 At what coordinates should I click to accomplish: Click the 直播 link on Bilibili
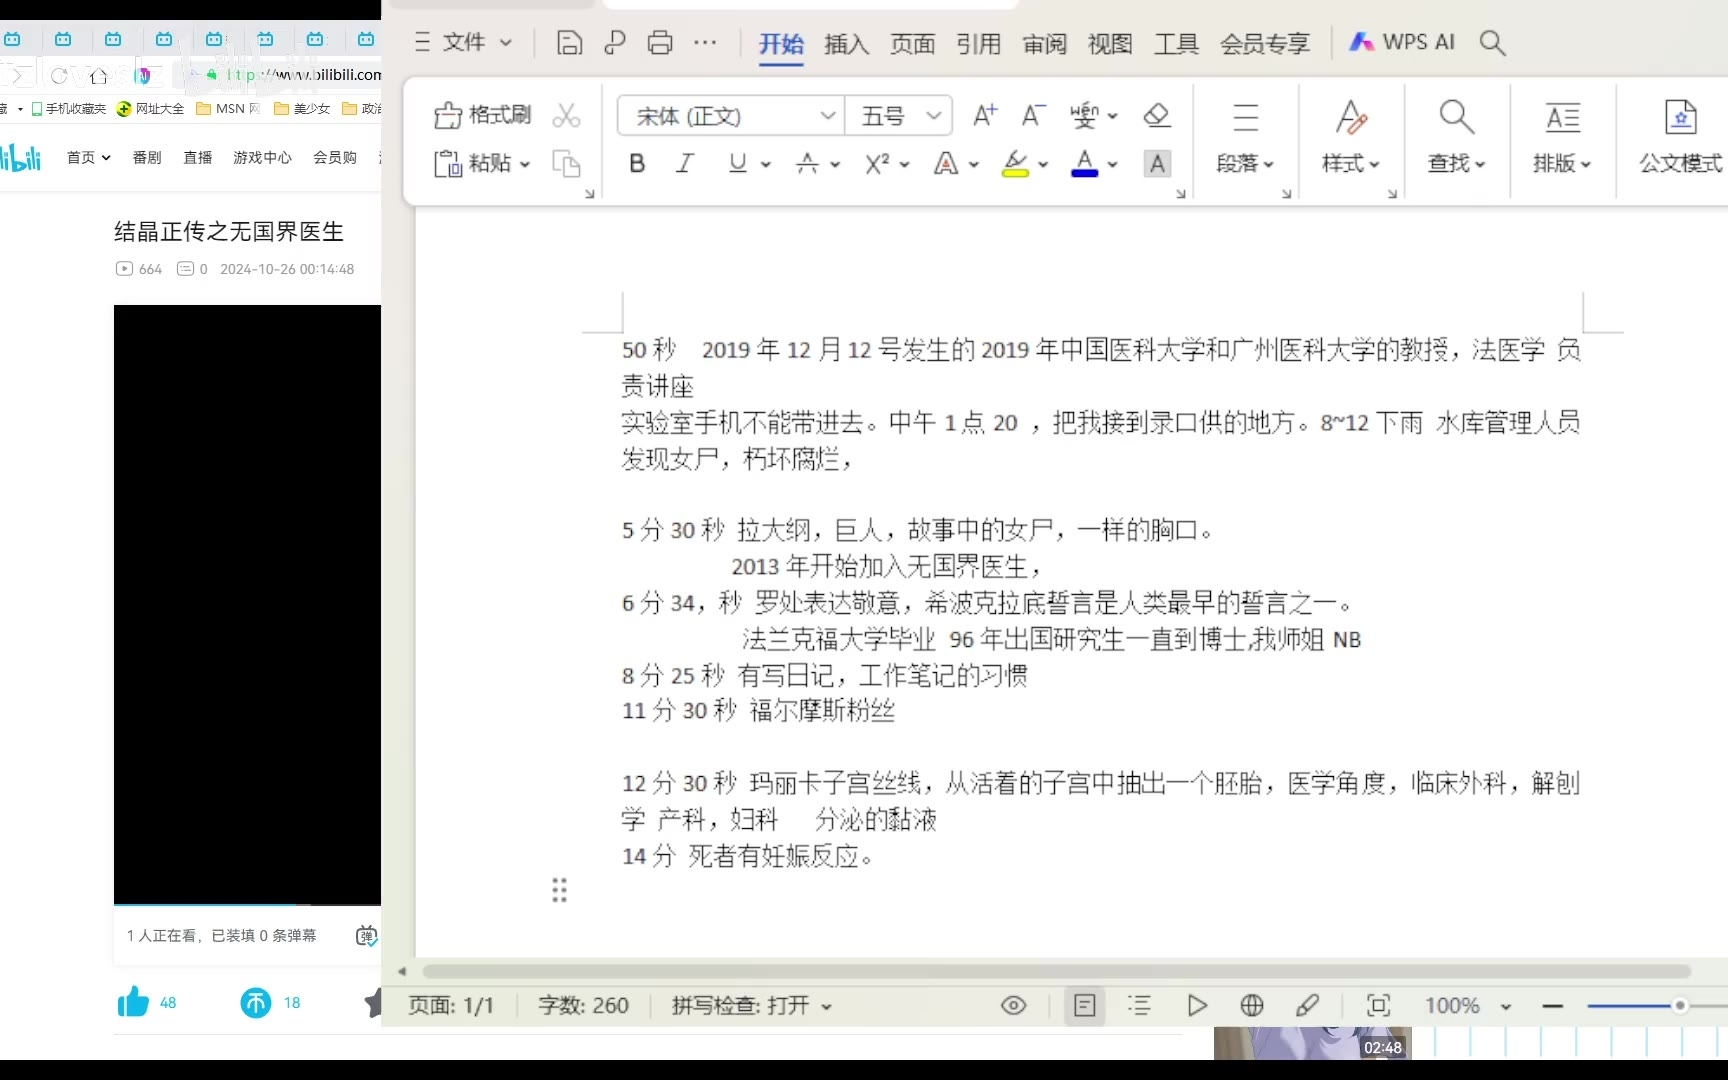point(198,158)
